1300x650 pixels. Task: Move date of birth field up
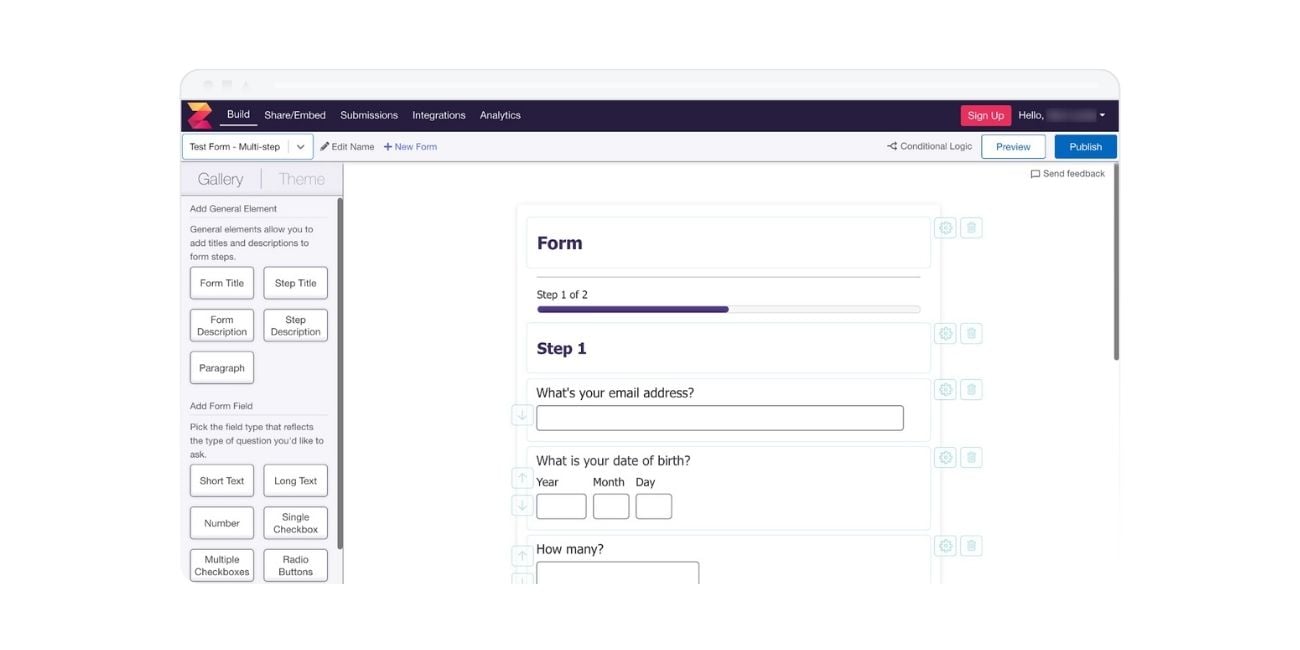tap(522, 479)
